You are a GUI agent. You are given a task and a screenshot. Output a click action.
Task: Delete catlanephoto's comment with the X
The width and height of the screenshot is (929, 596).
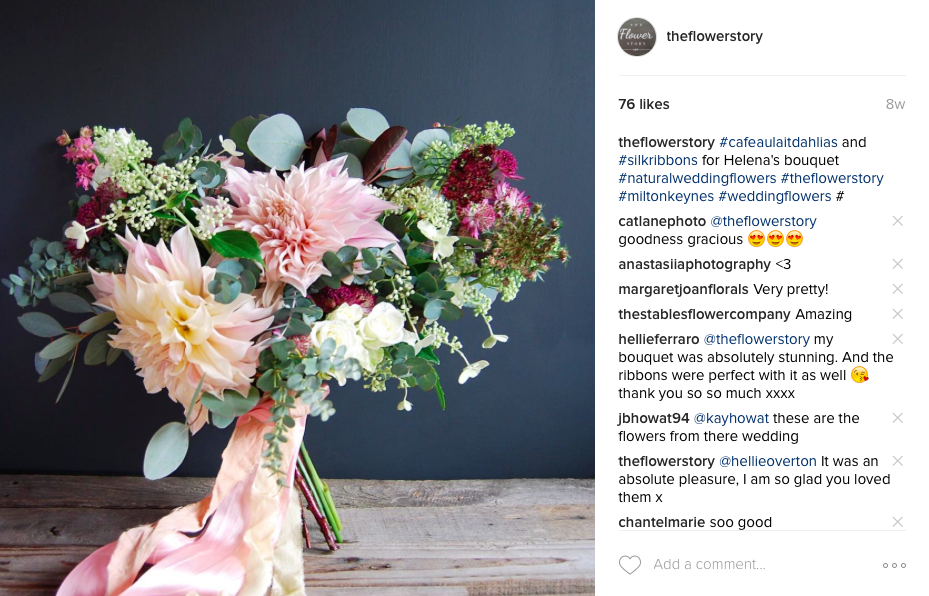[x=898, y=221]
